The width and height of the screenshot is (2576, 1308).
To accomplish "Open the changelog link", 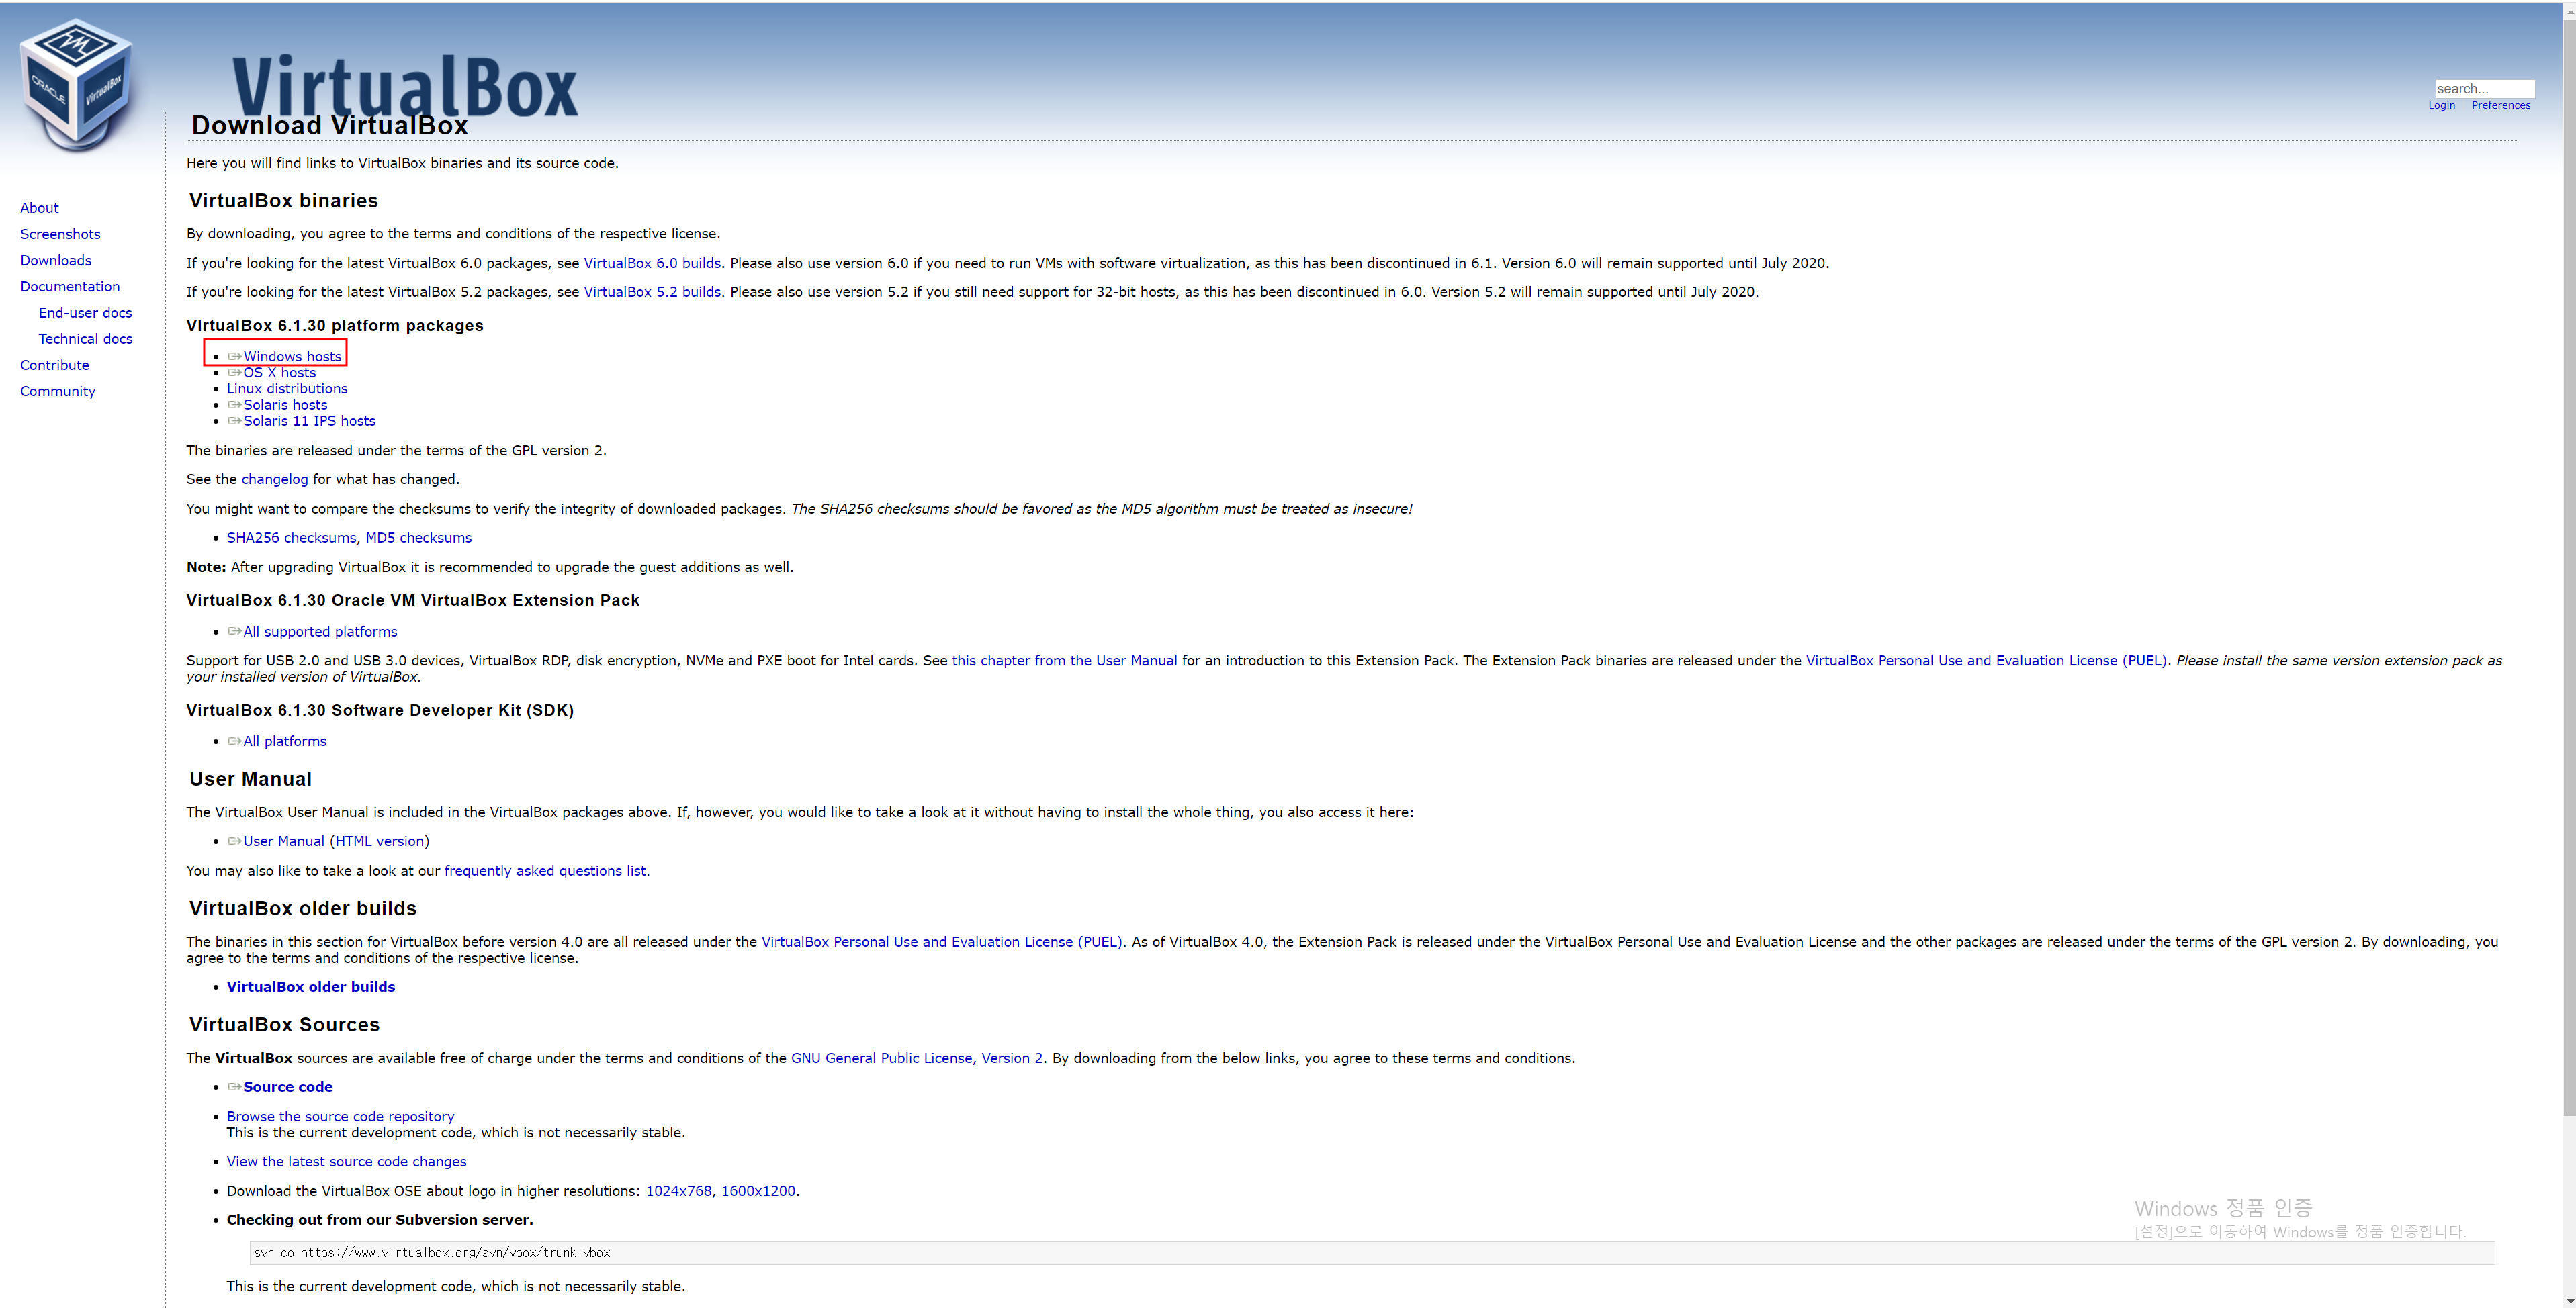I will point(274,479).
